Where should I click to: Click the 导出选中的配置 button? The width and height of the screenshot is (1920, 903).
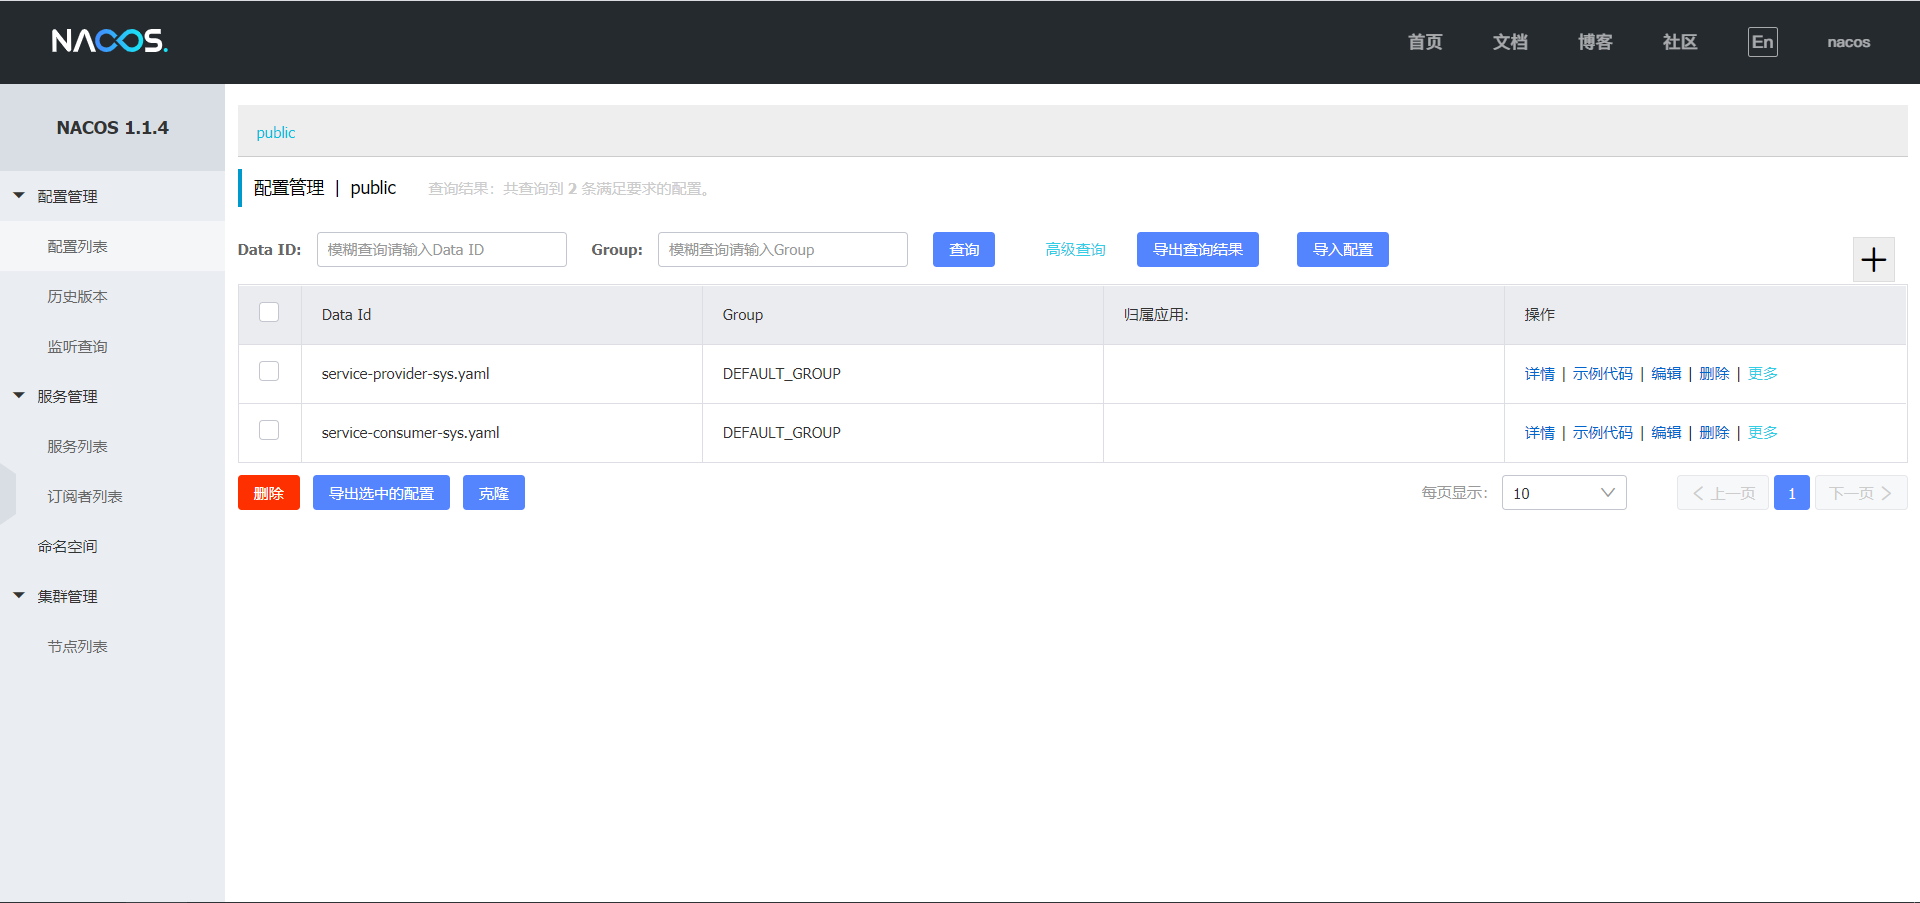coord(381,493)
